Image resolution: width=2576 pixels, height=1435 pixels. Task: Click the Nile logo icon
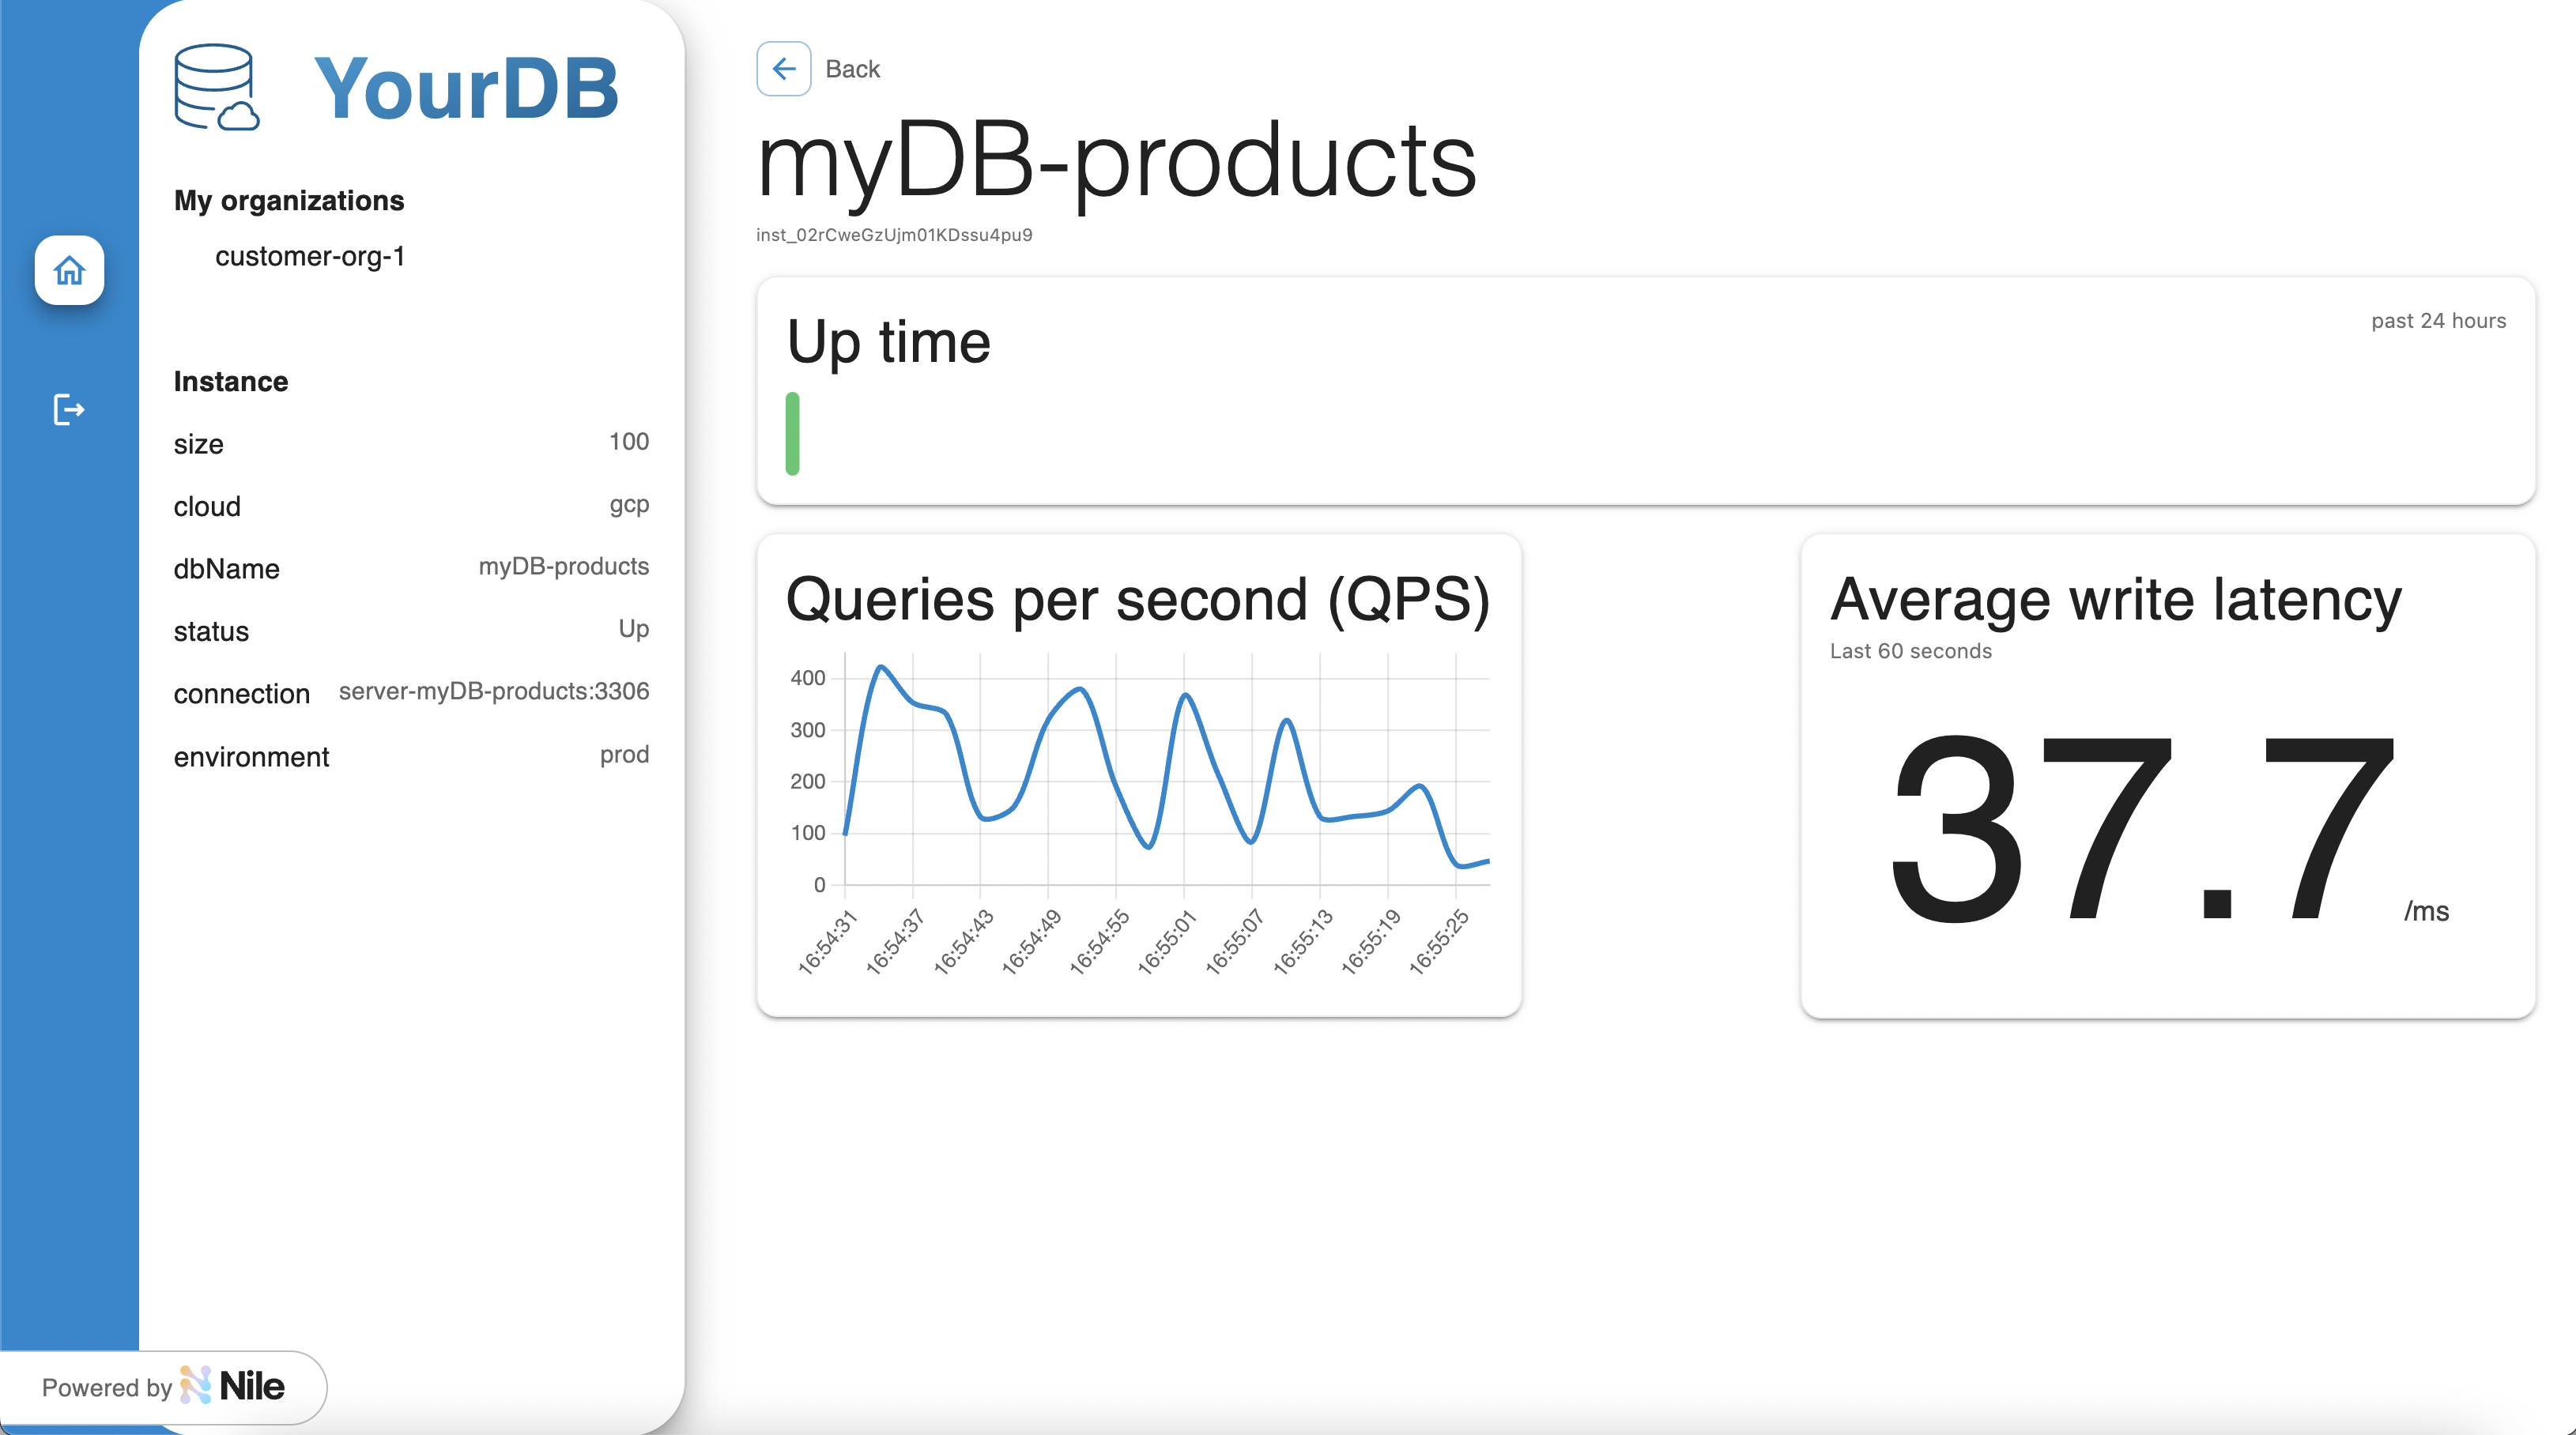(196, 1386)
